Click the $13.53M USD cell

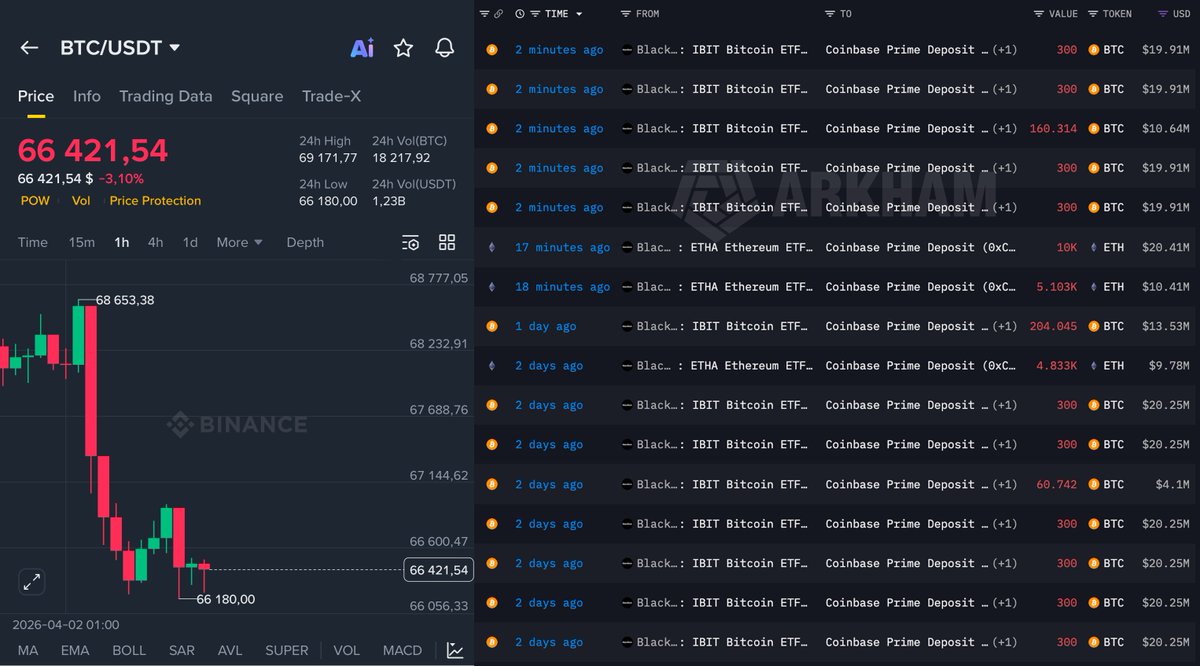point(1165,326)
